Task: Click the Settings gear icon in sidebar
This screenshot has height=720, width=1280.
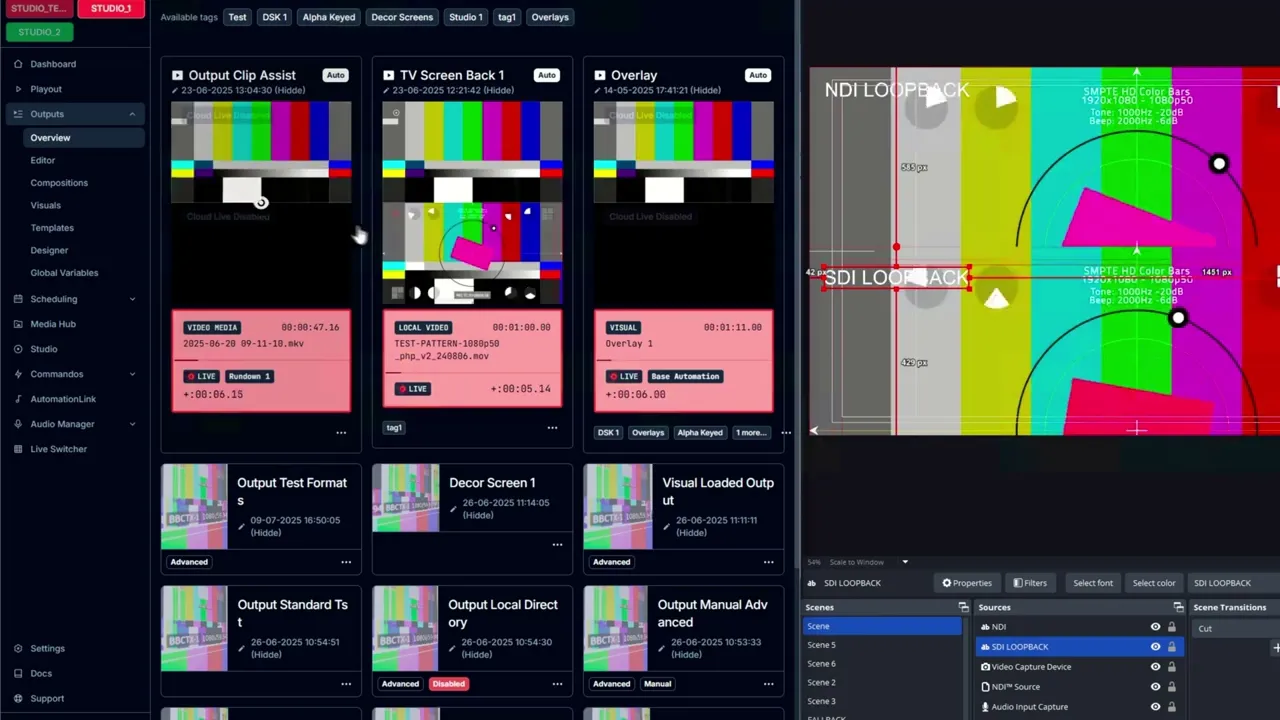Action: click(18, 648)
